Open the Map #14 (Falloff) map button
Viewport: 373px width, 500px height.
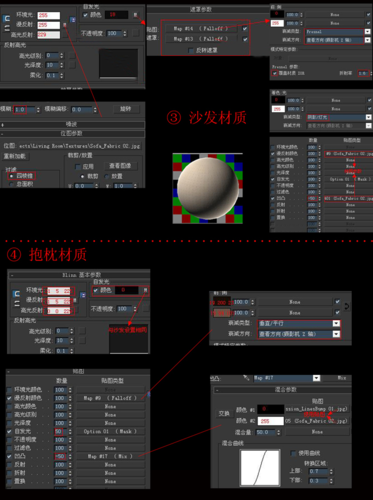(x=201, y=29)
